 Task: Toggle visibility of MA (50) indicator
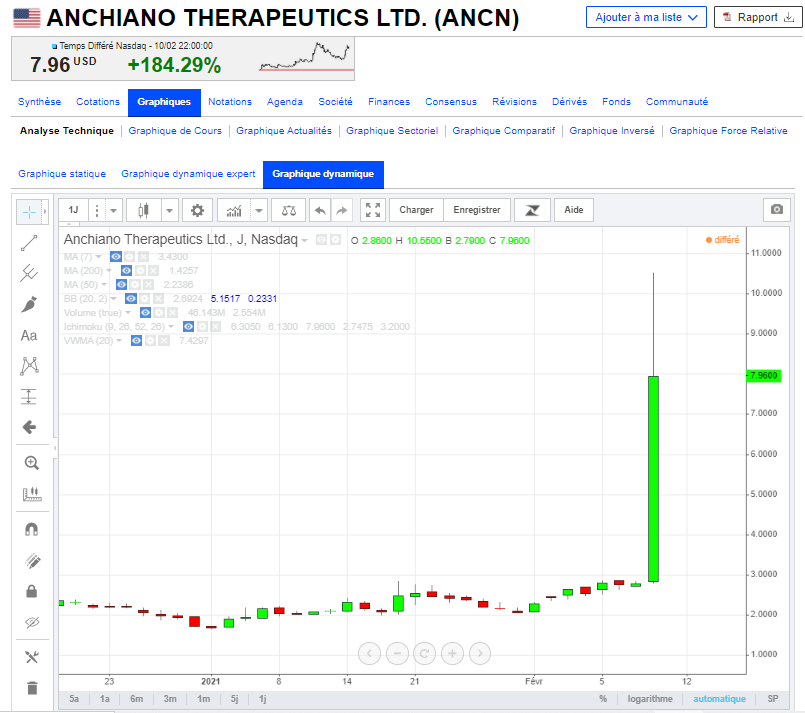[x=121, y=284]
